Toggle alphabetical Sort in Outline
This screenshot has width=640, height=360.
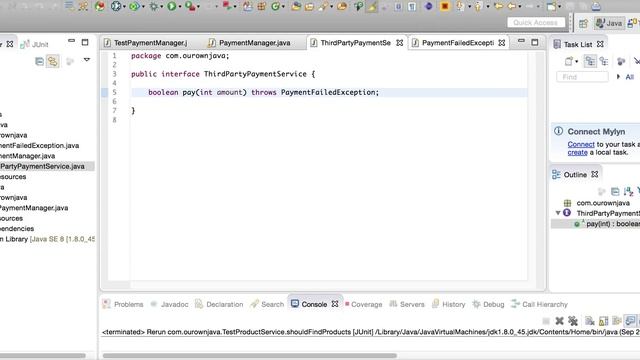(628, 191)
